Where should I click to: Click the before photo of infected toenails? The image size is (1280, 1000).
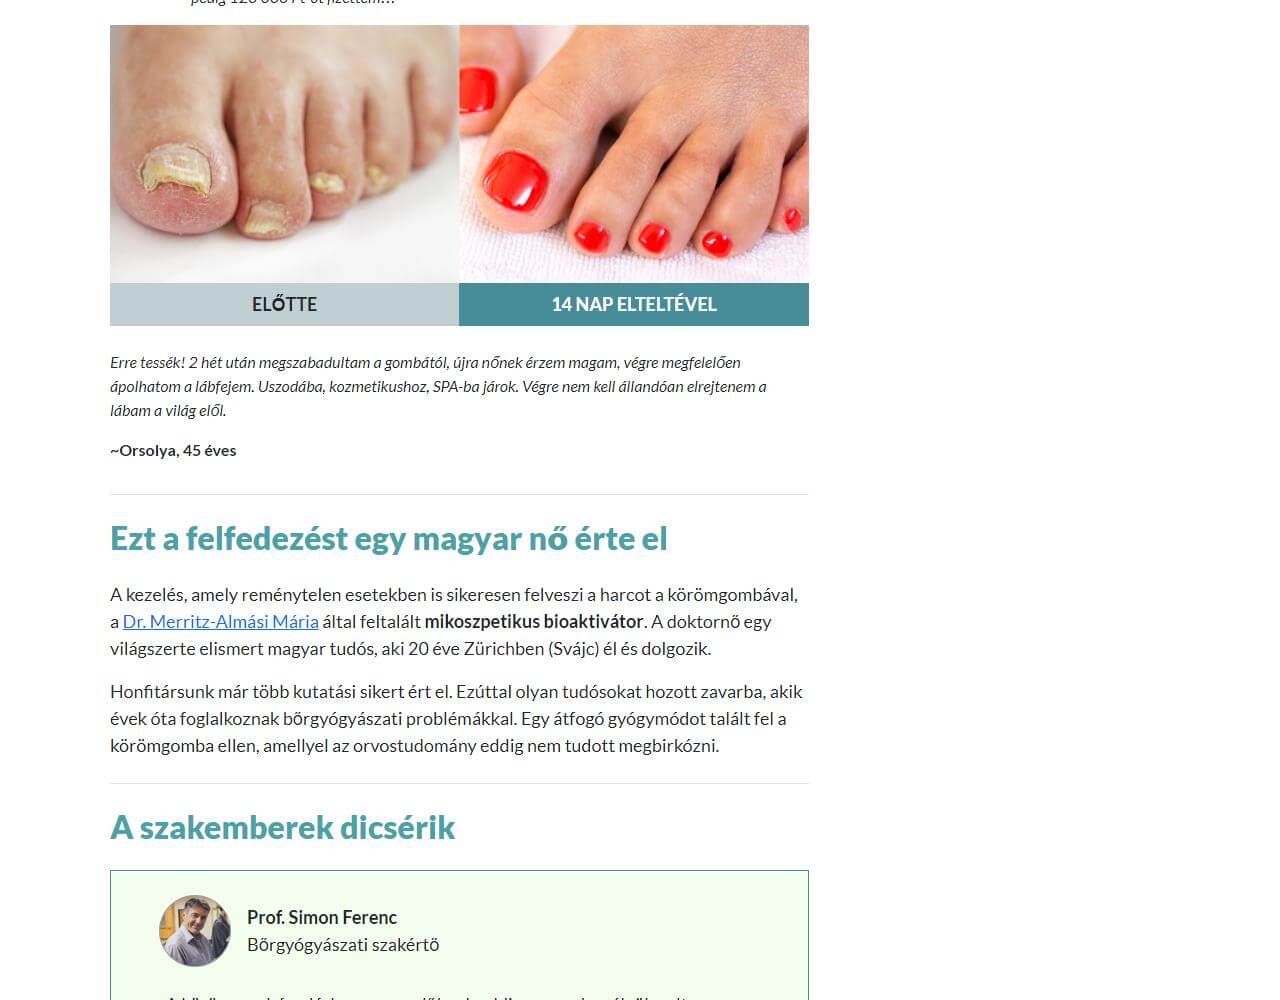[284, 154]
